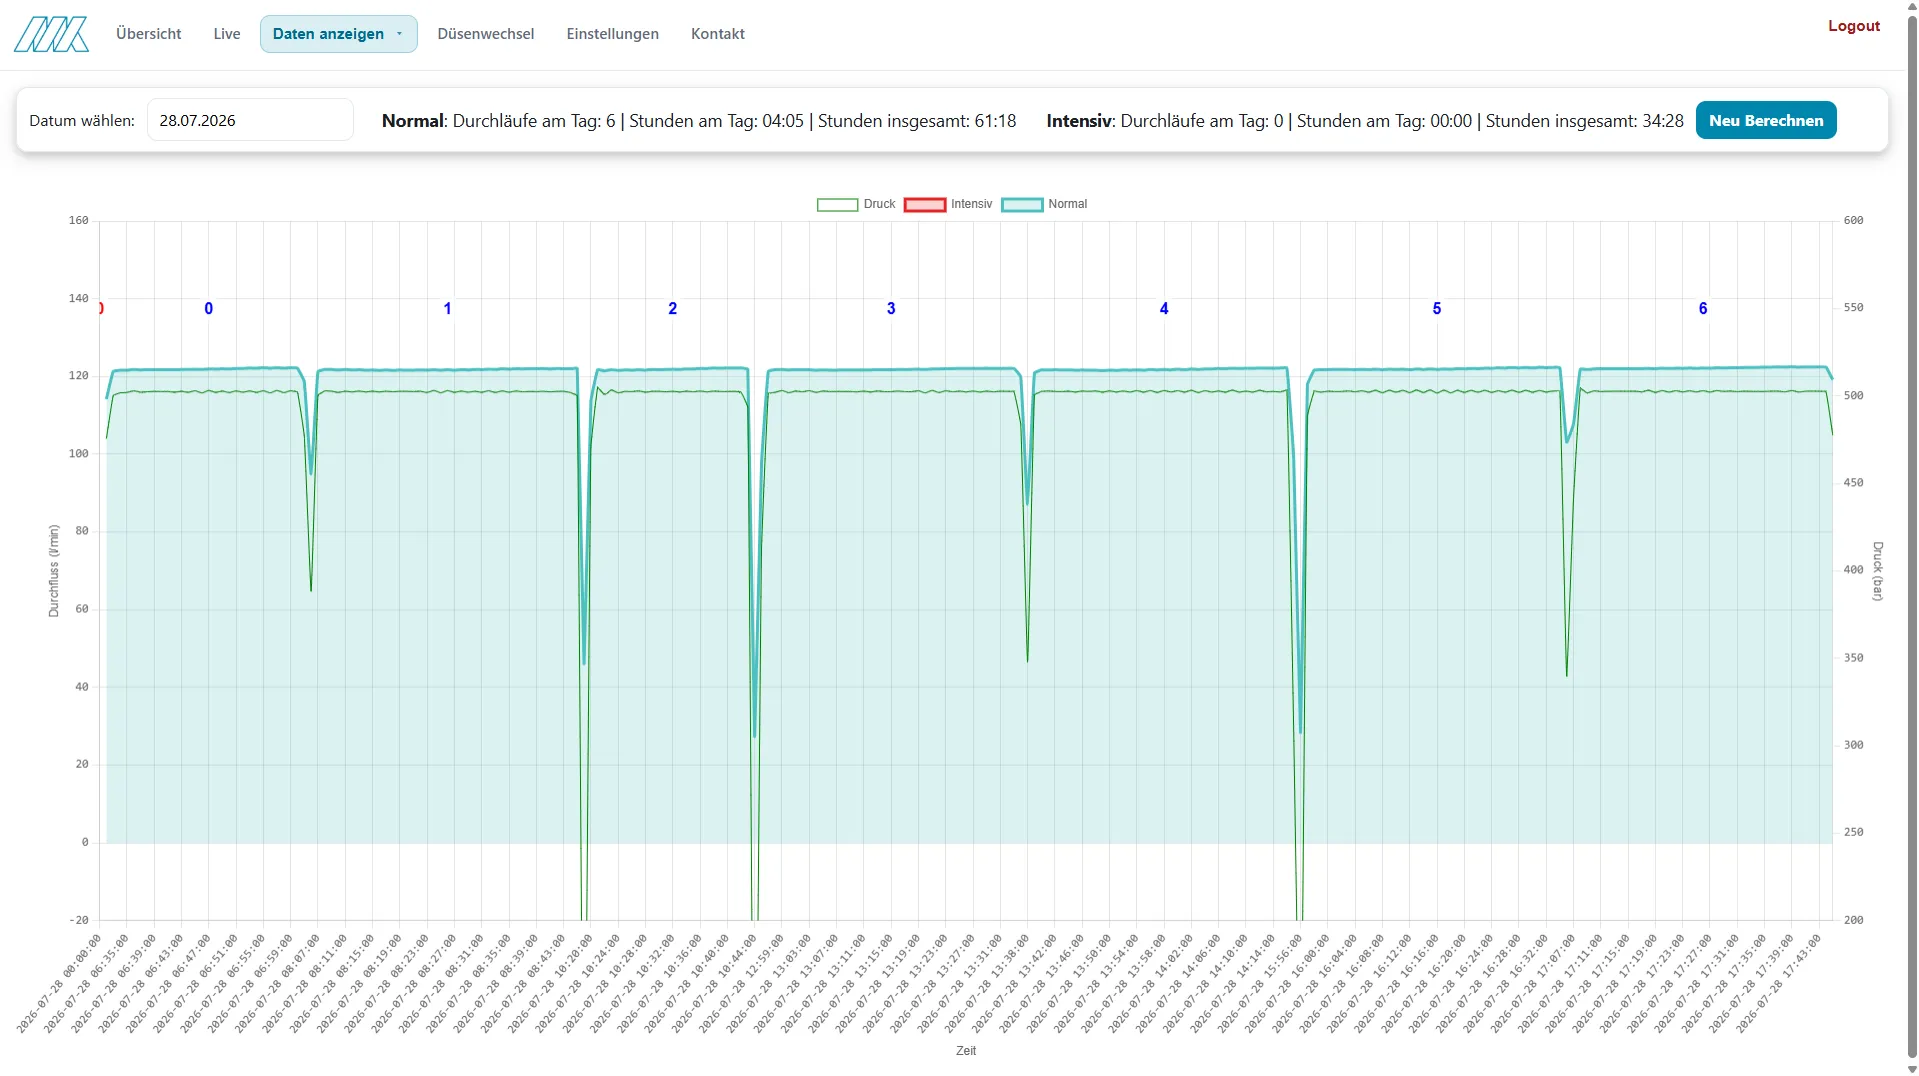The height and width of the screenshot is (1076, 1919).
Task: Click run marker 3 in chart
Action: tap(891, 309)
